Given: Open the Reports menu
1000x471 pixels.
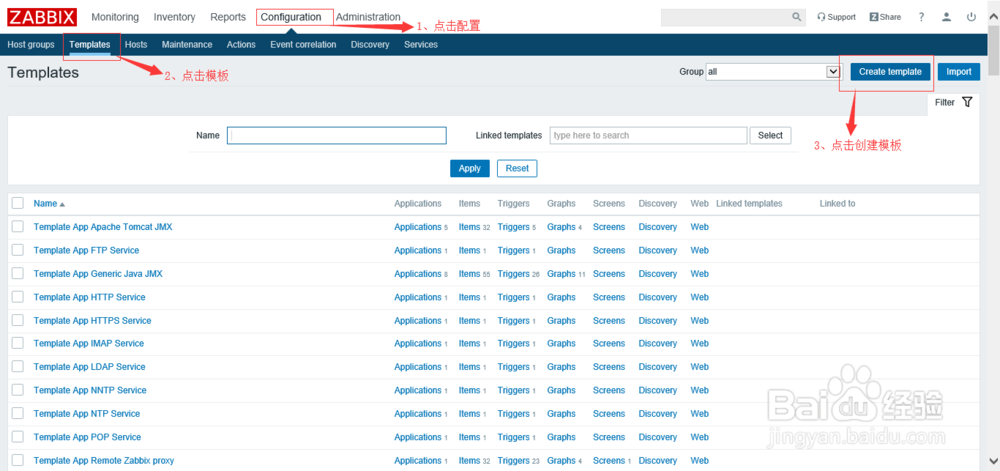Looking at the screenshot, I should point(228,17).
